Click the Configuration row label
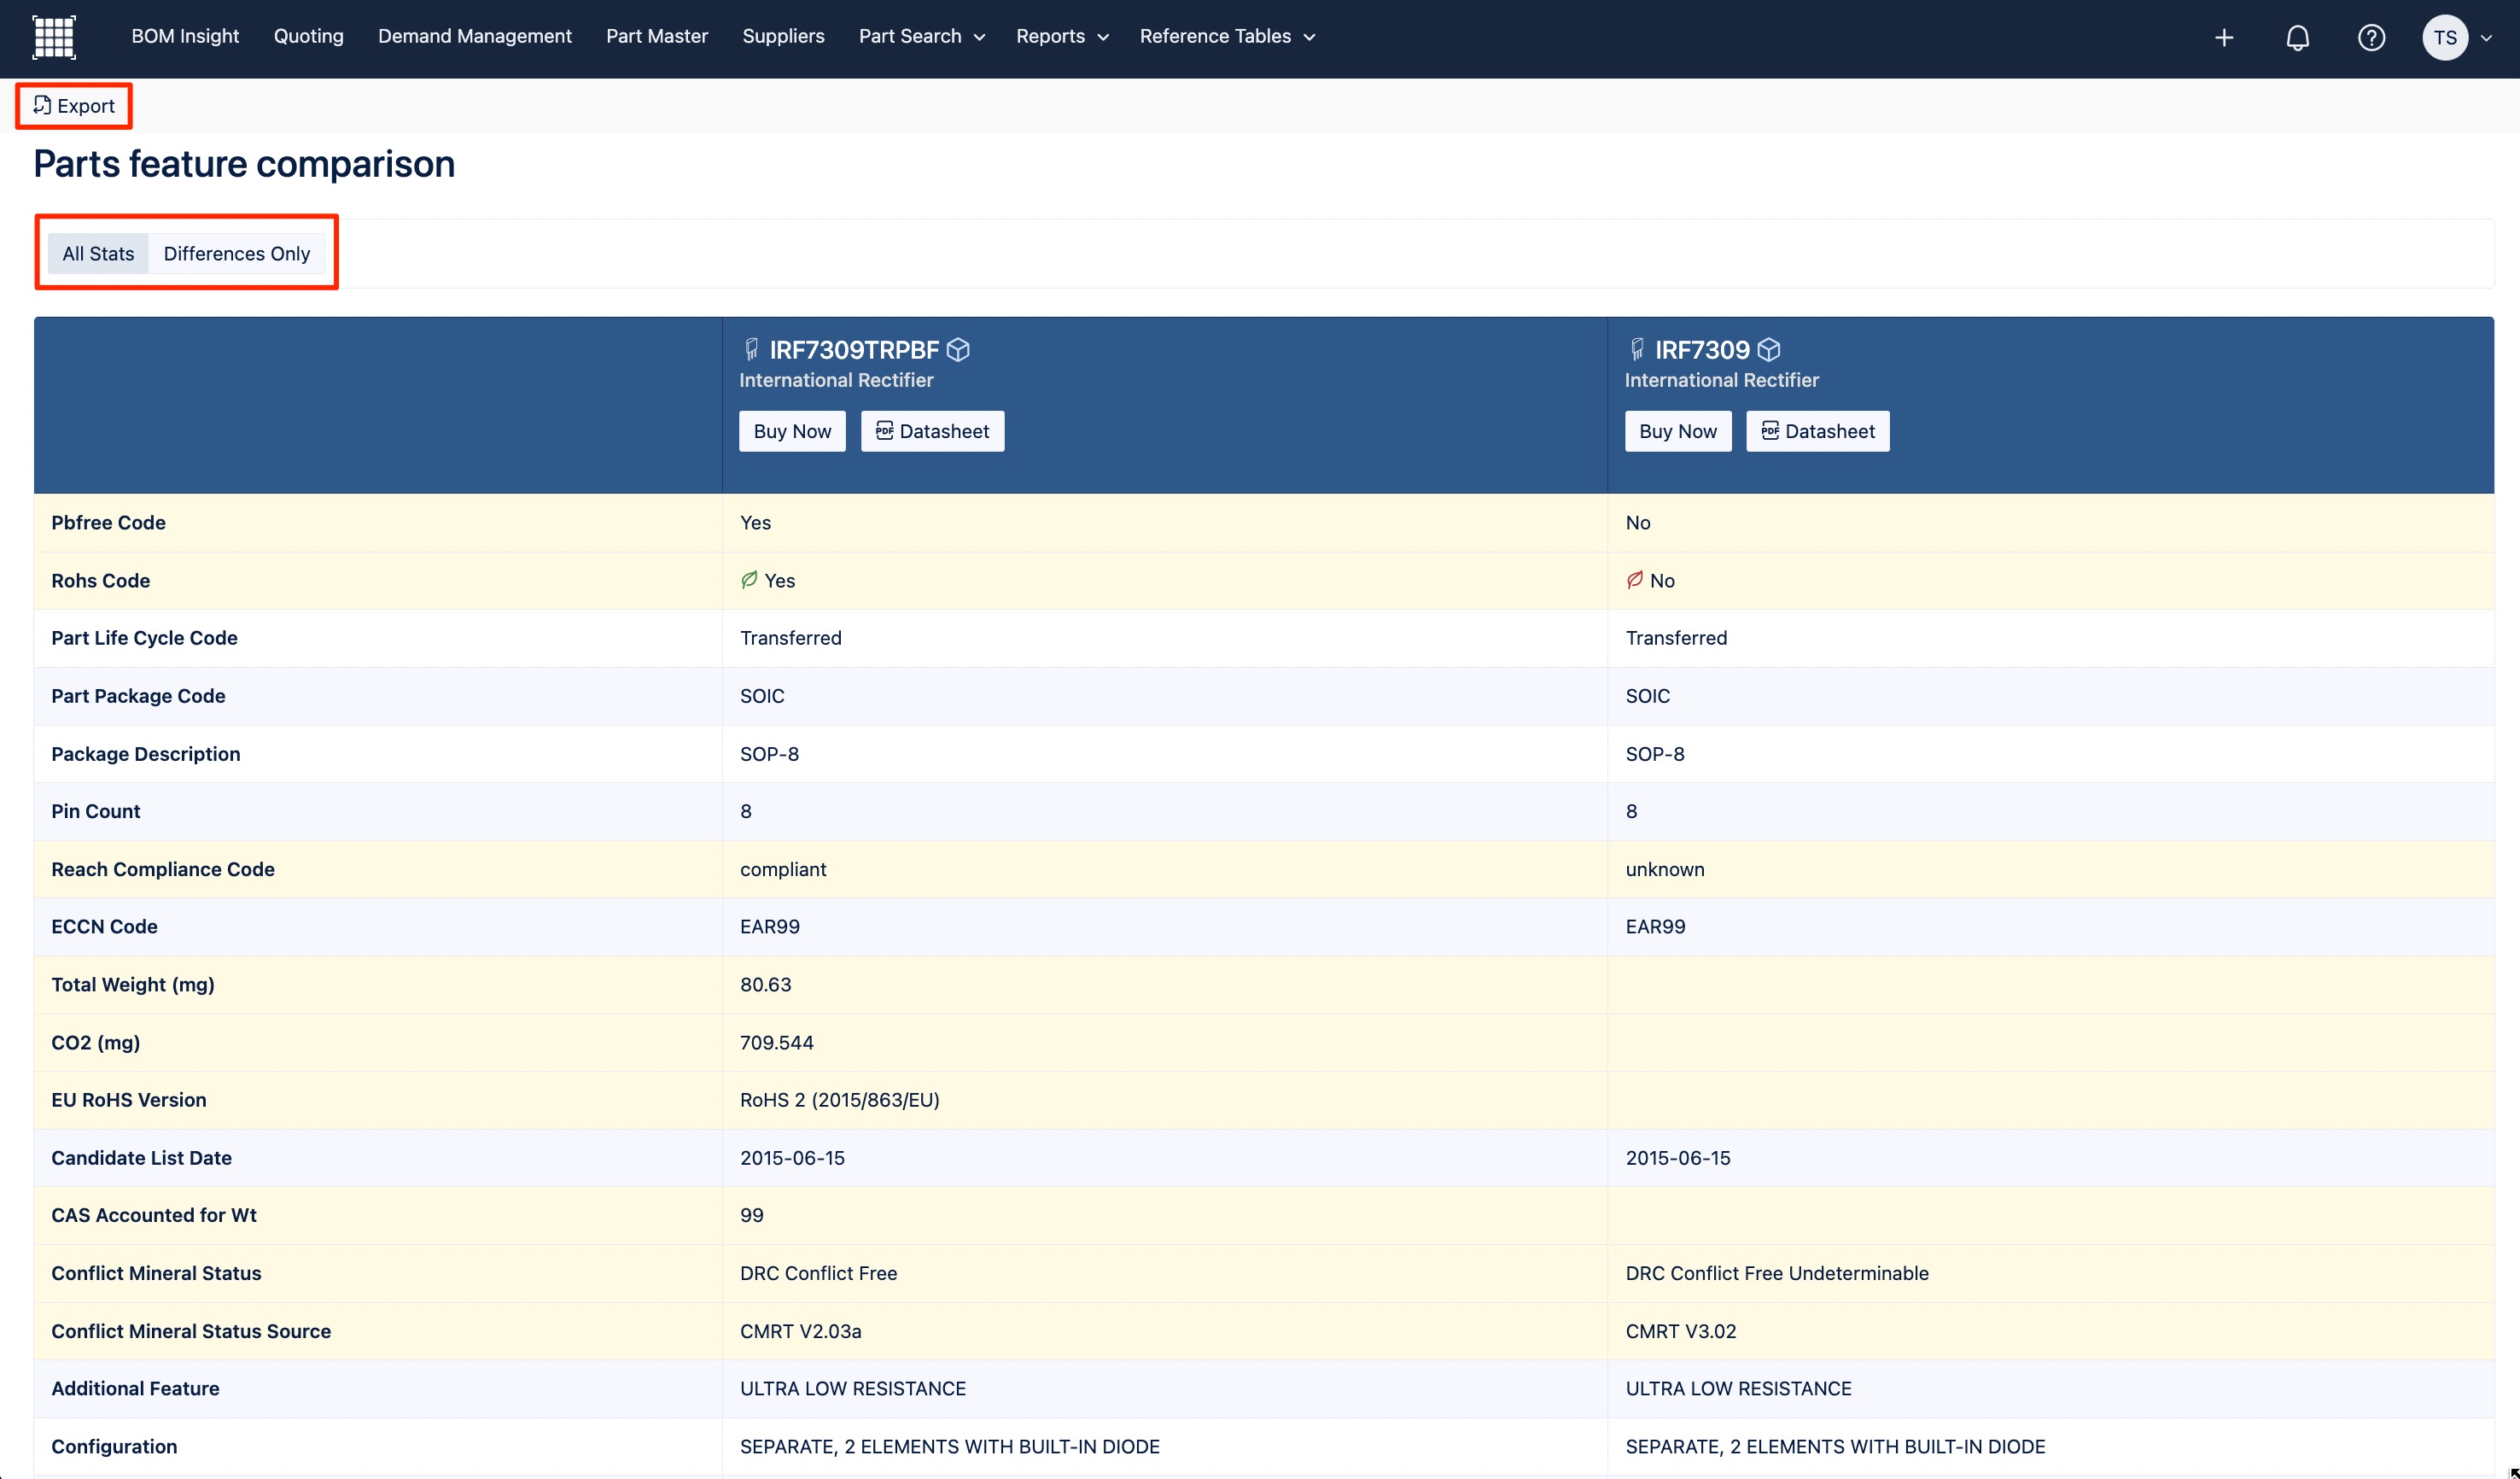2520x1479 pixels. [114, 1447]
